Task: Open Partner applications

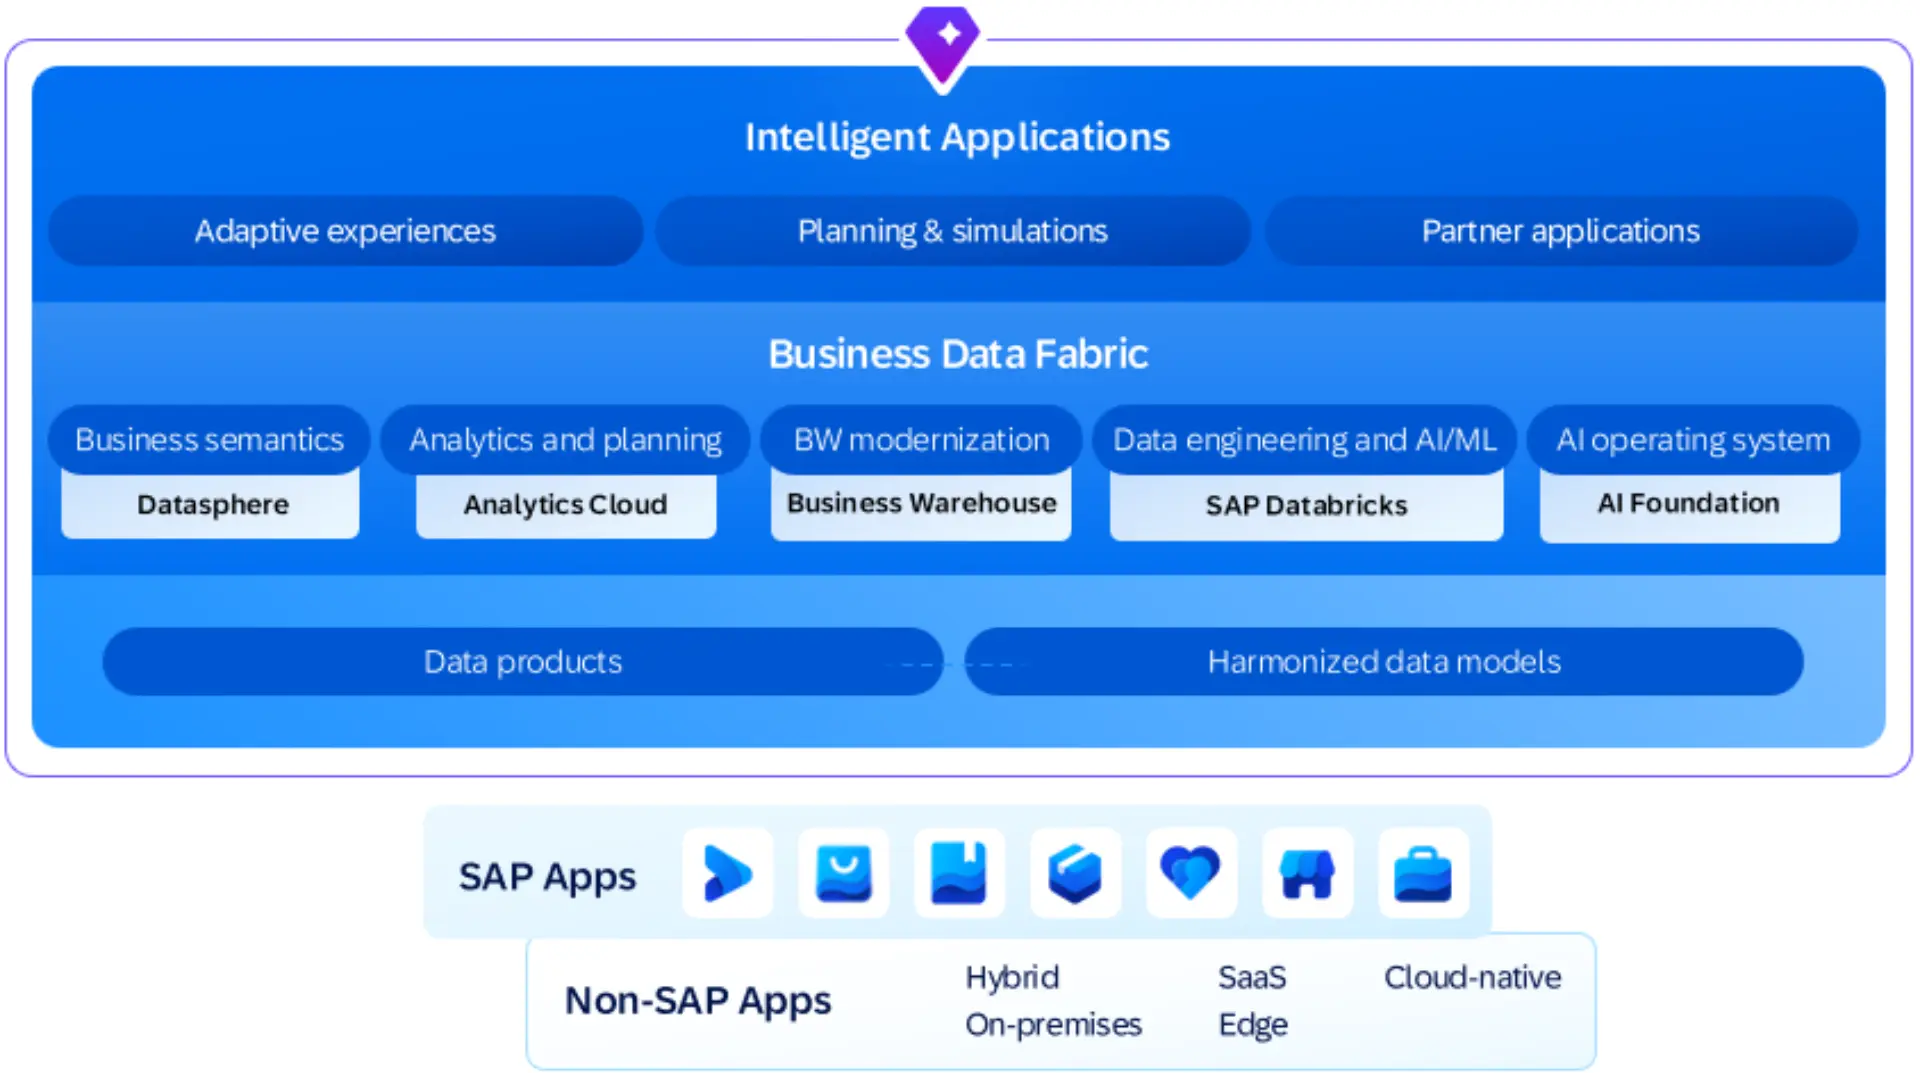Action: point(1560,231)
